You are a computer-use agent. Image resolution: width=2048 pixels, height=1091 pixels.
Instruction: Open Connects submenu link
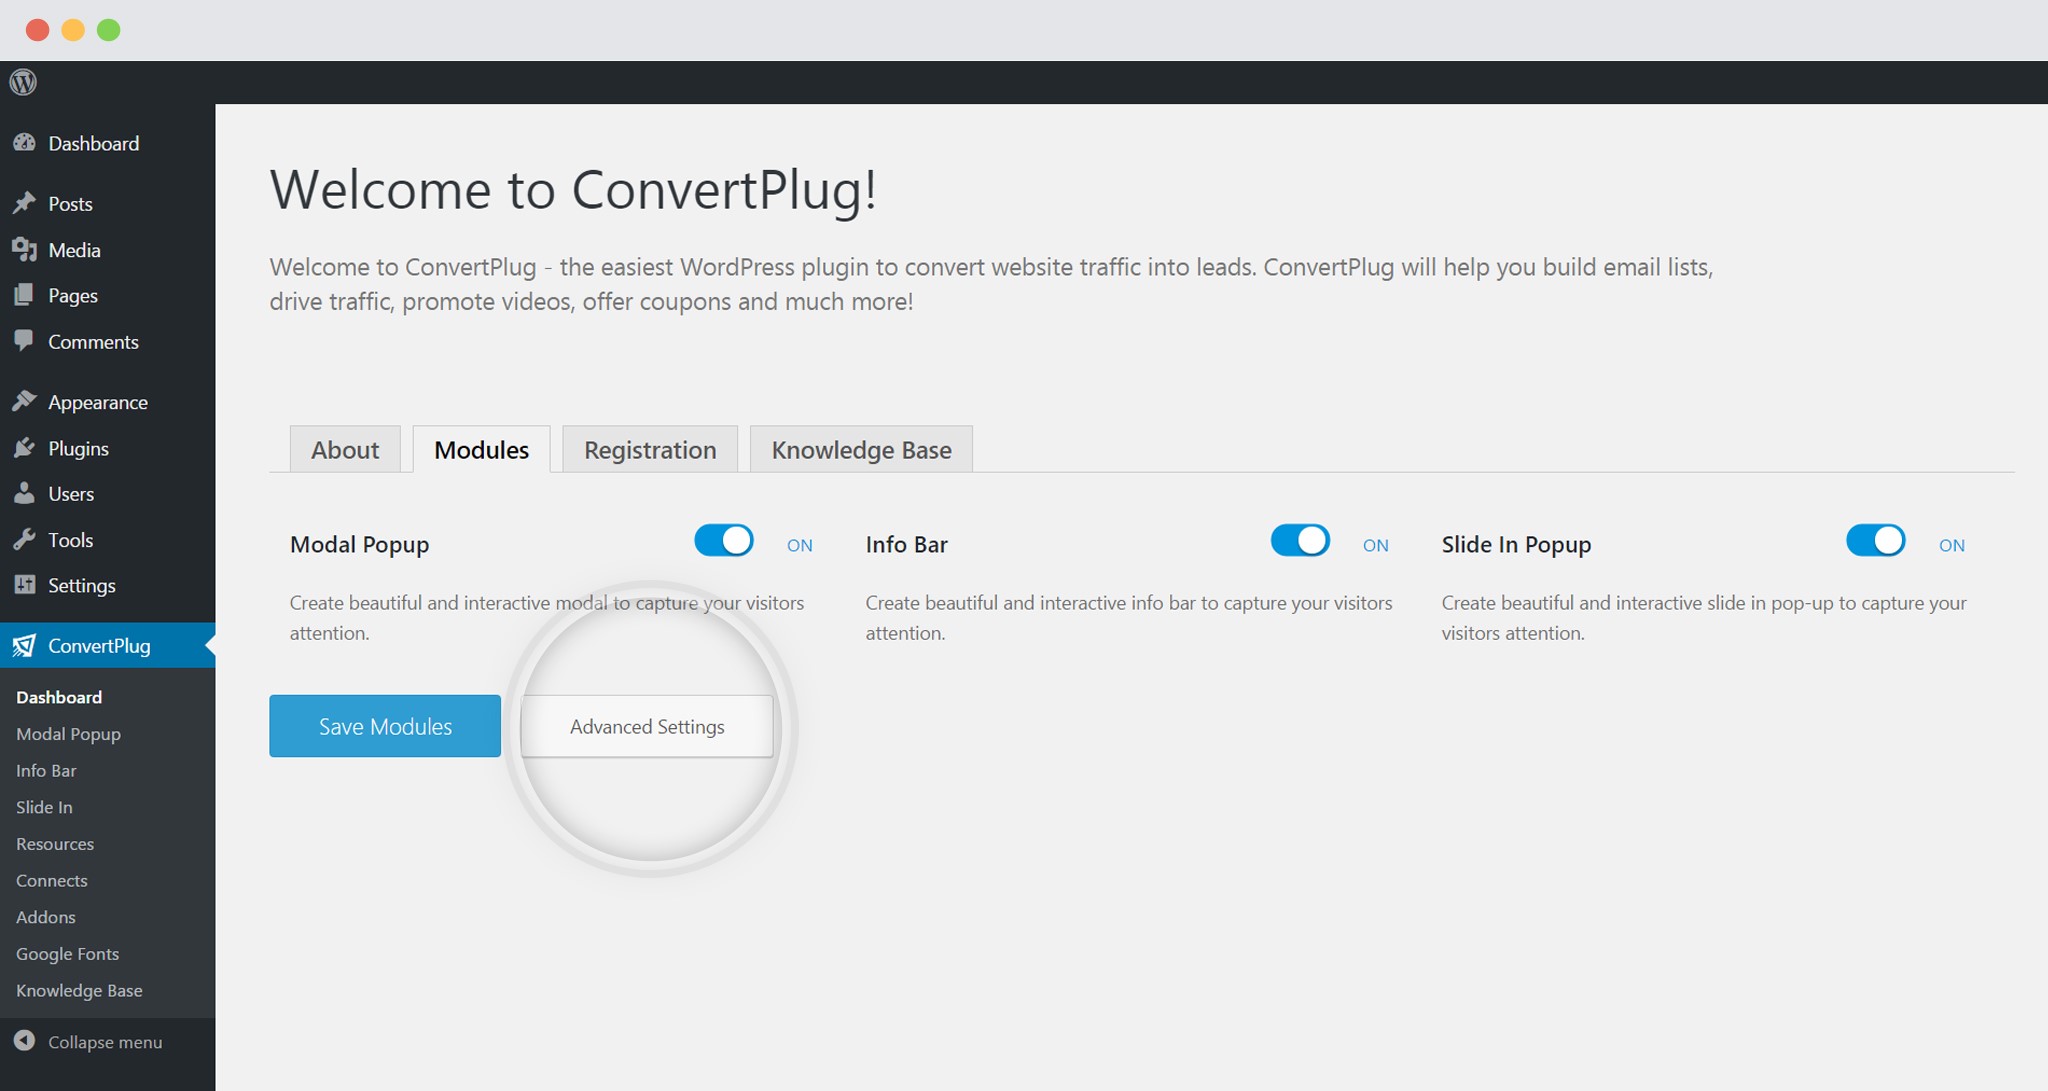coord(52,880)
